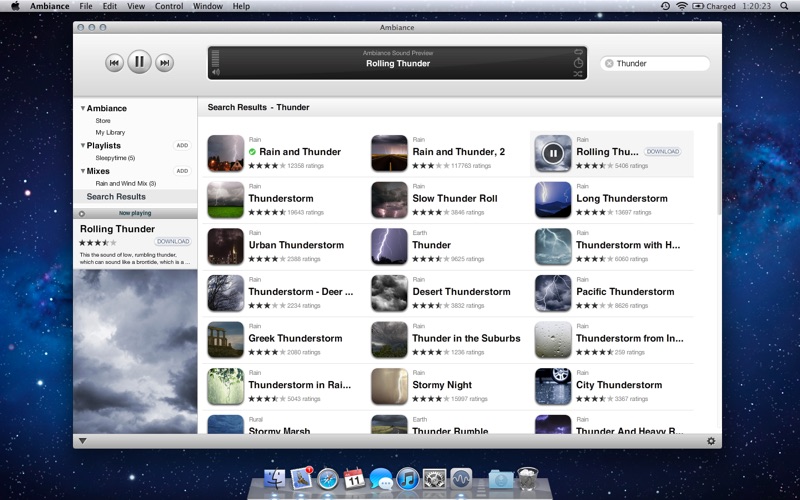Clear the Thunder search field
This screenshot has width=800, height=500.
(x=609, y=63)
